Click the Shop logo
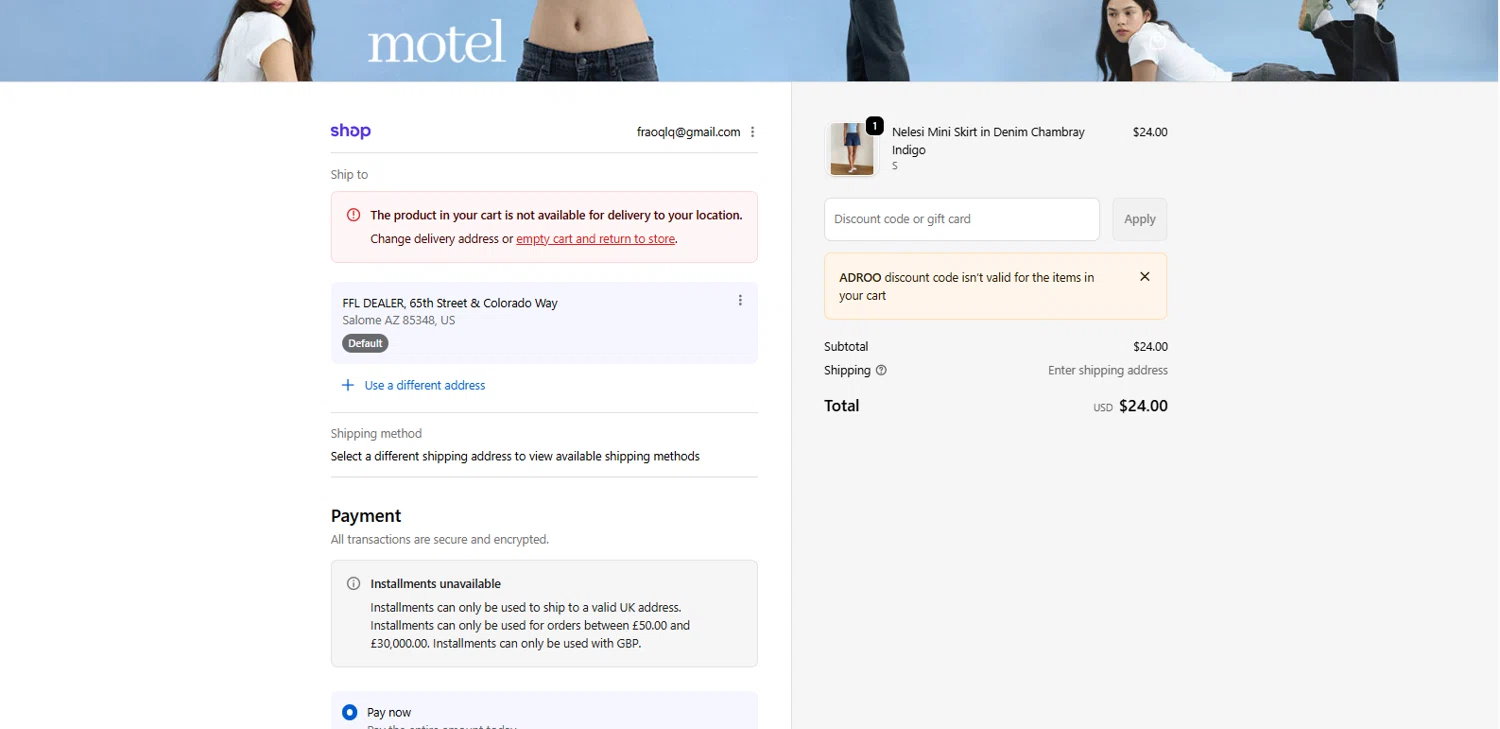 coord(350,131)
